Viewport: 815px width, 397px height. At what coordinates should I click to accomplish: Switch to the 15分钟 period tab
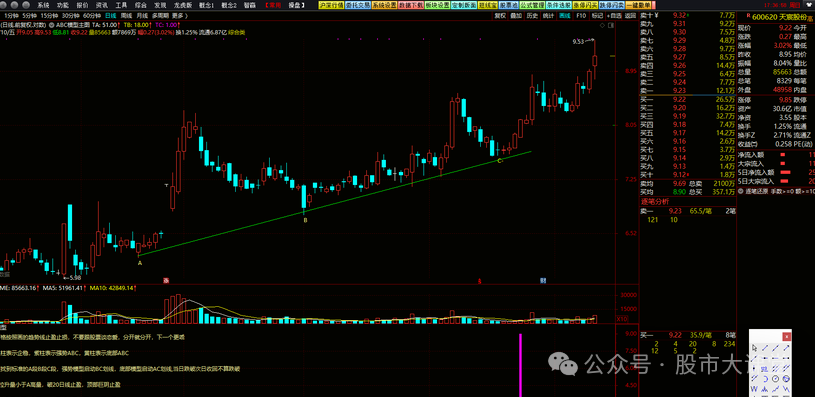49,16
